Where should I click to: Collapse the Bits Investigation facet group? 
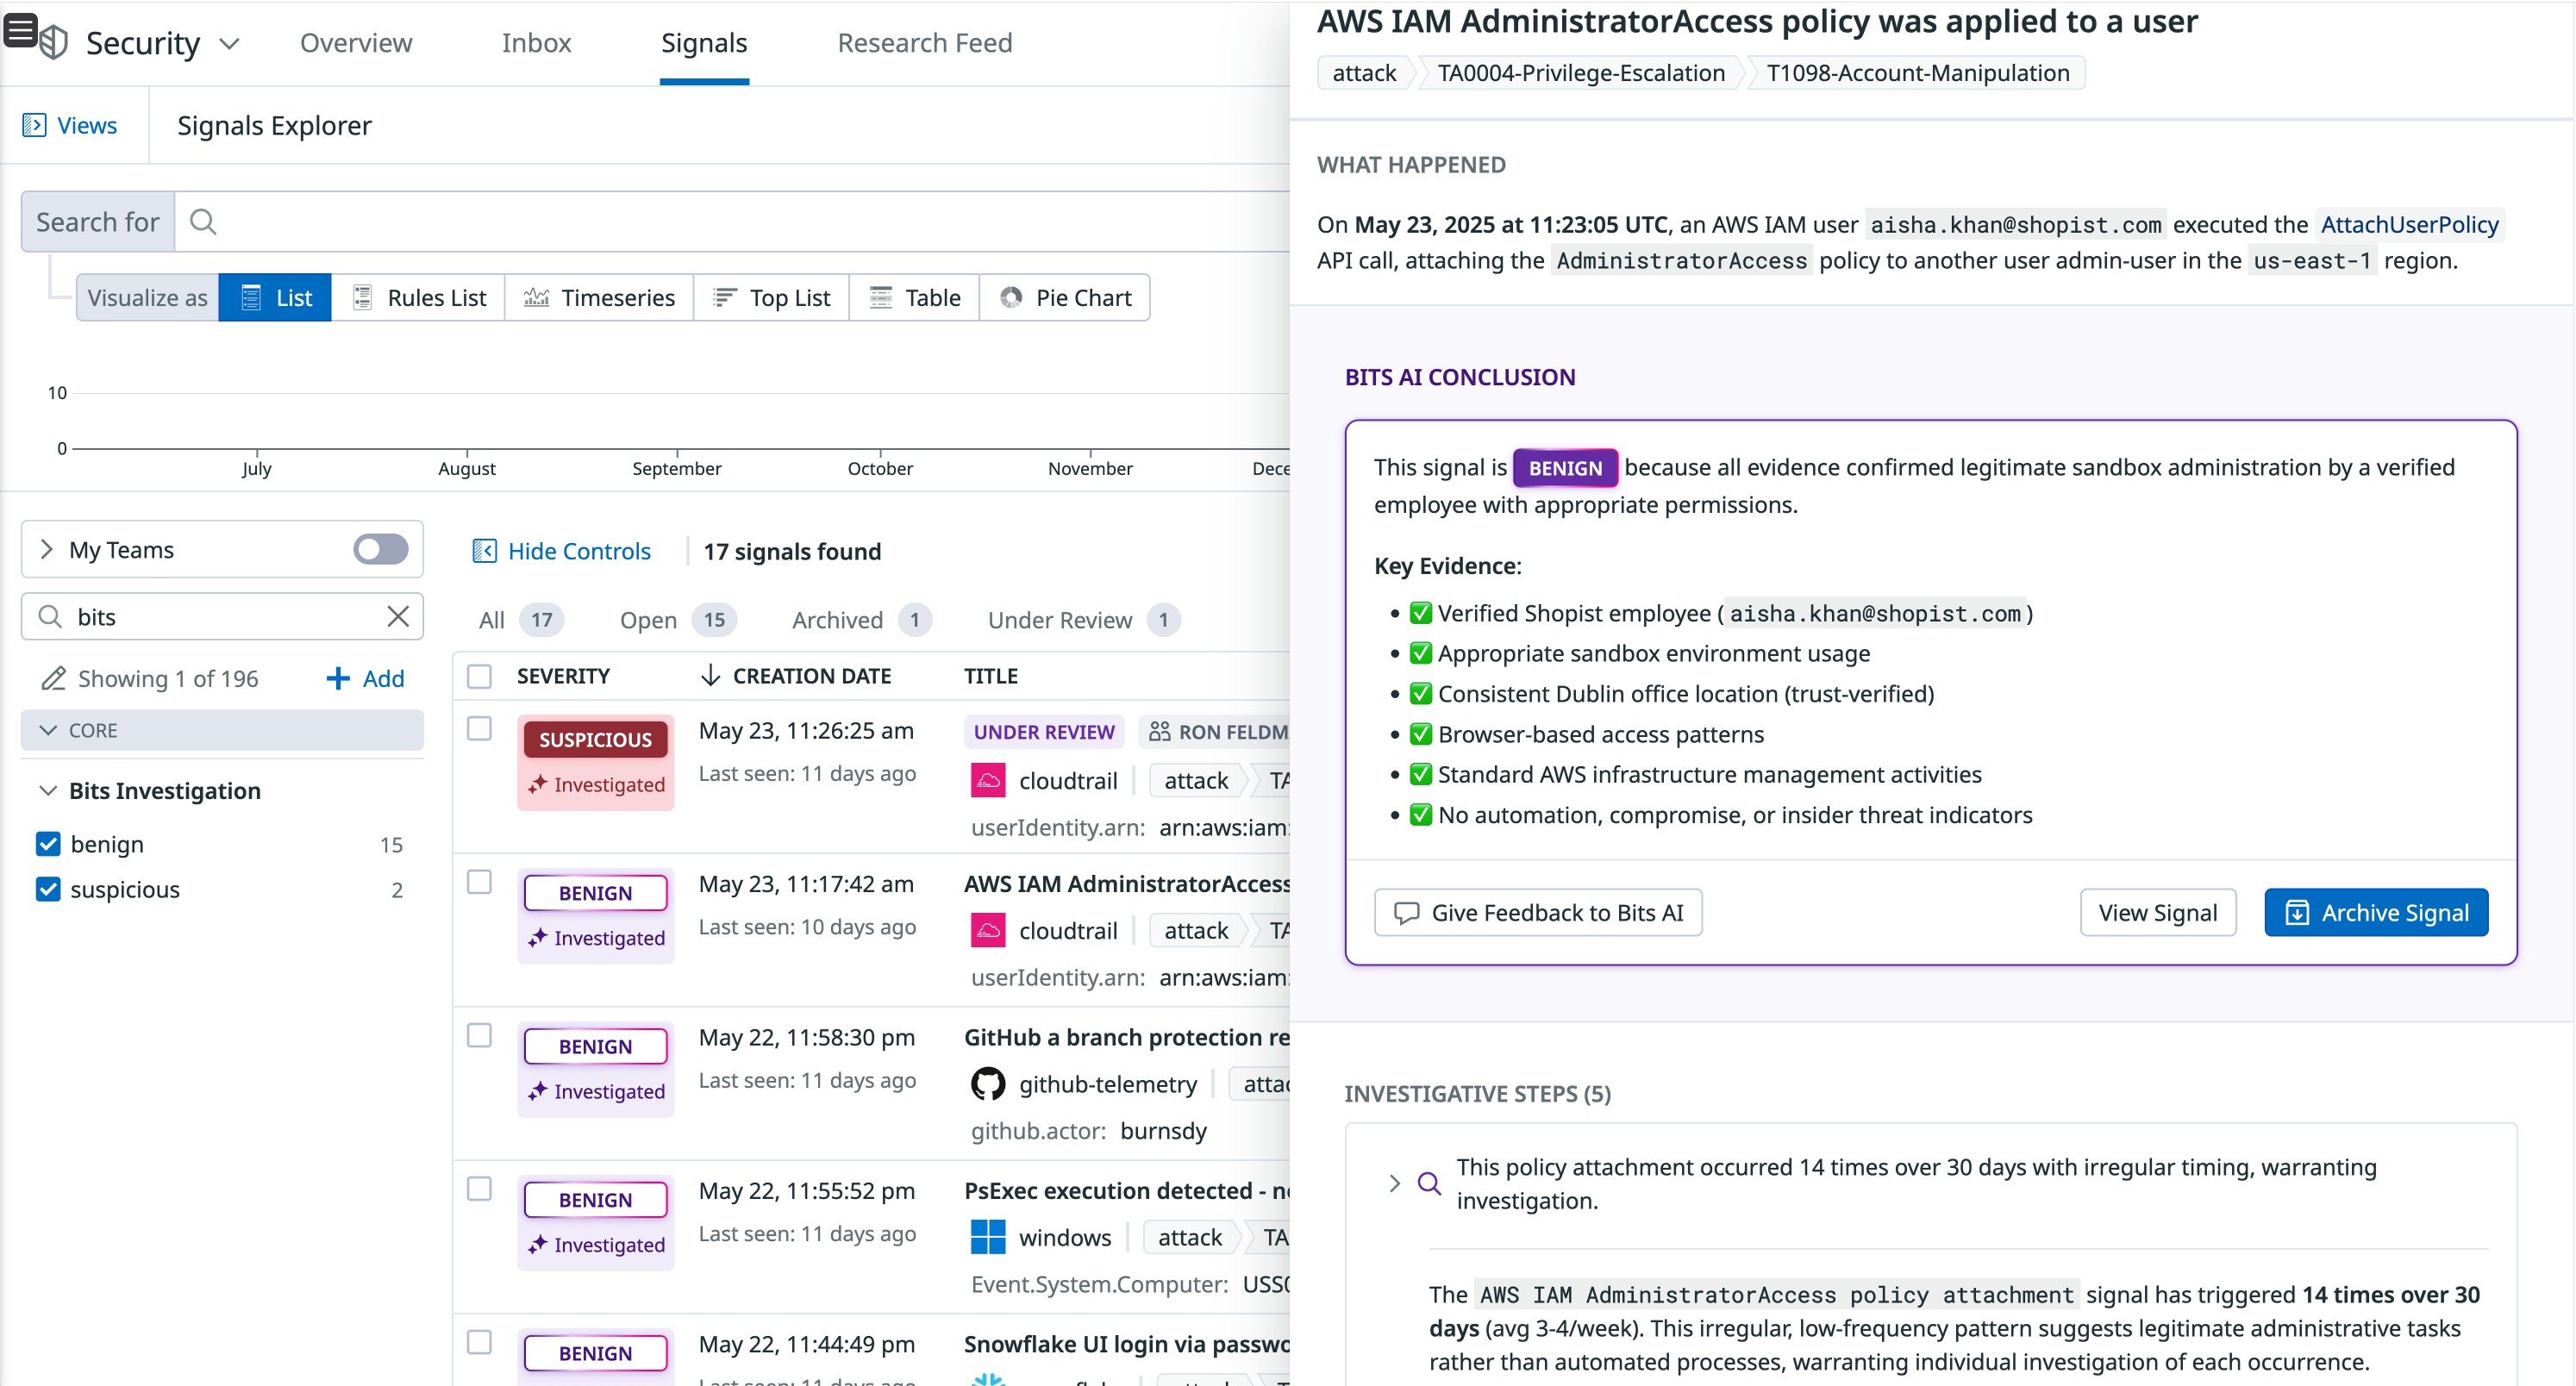(47, 791)
